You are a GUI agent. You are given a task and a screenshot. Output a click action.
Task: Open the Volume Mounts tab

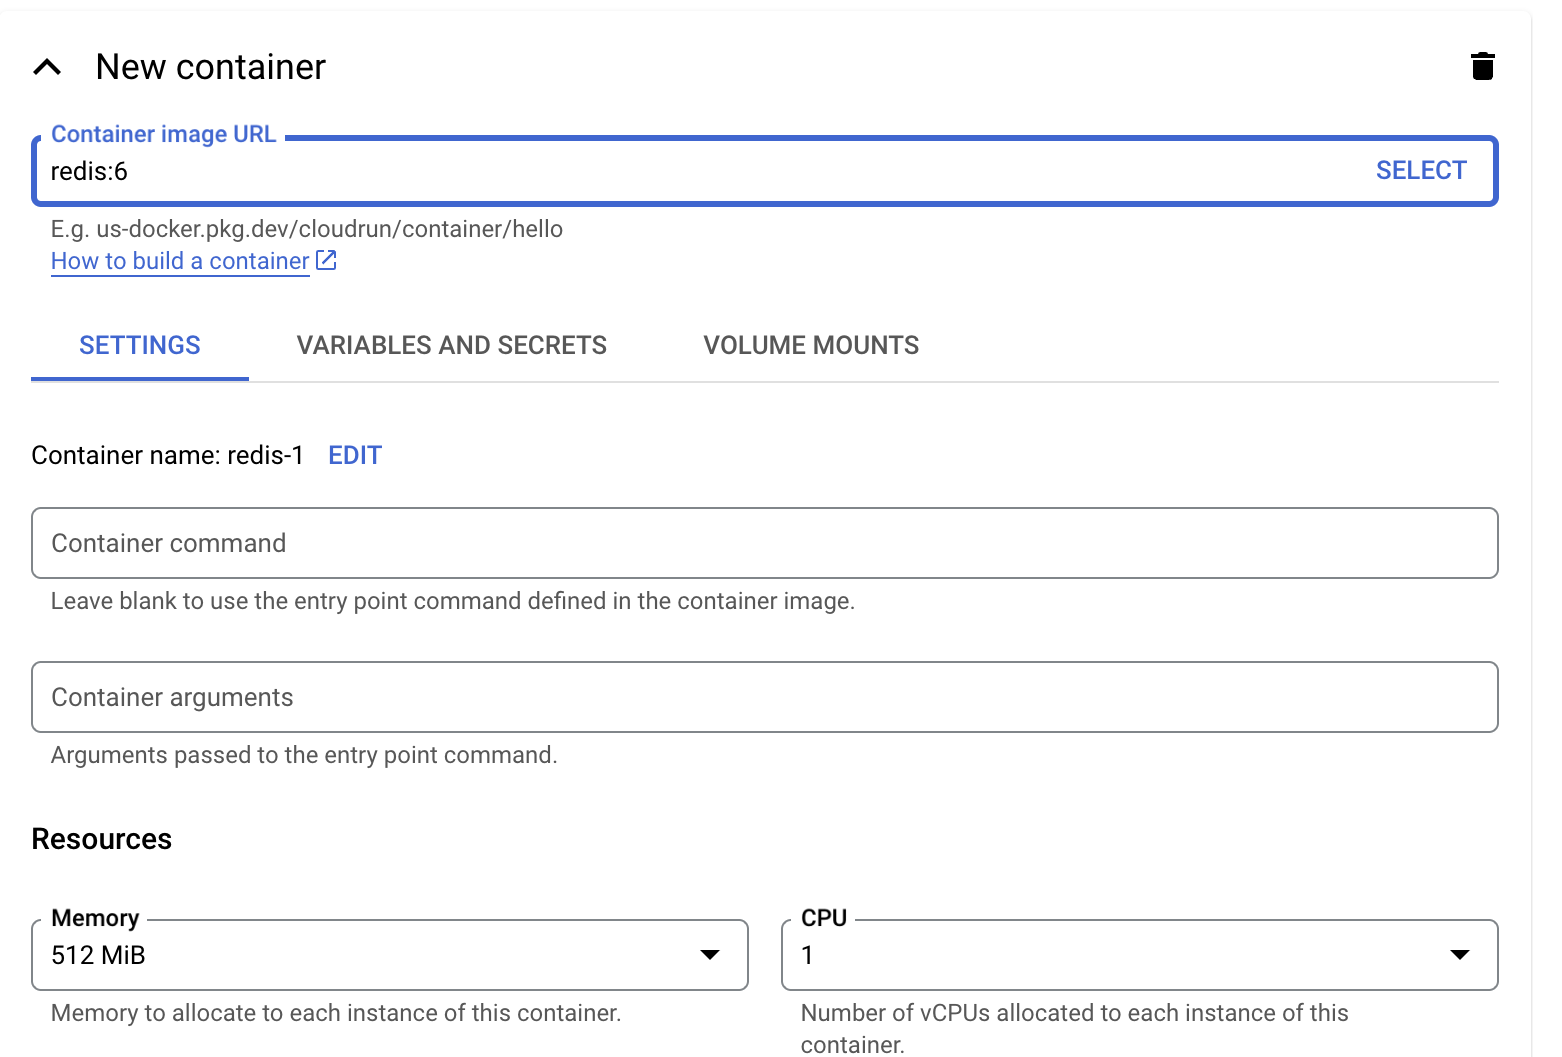pos(810,345)
